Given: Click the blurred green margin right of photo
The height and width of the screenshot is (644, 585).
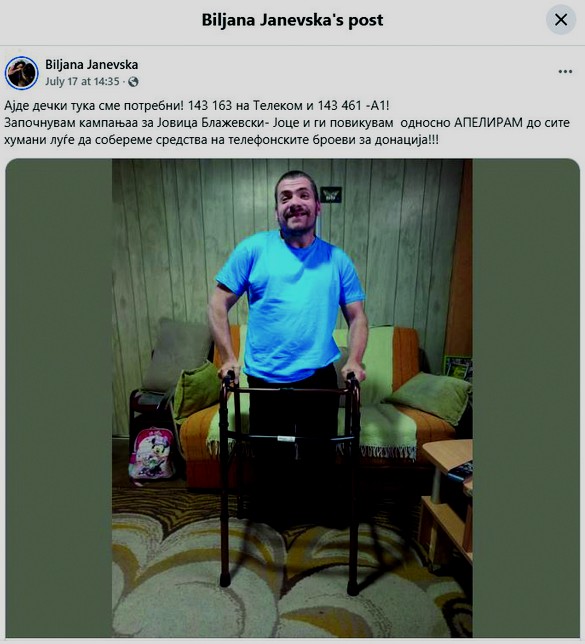Looking at the screenshot, I should point(526,398).
